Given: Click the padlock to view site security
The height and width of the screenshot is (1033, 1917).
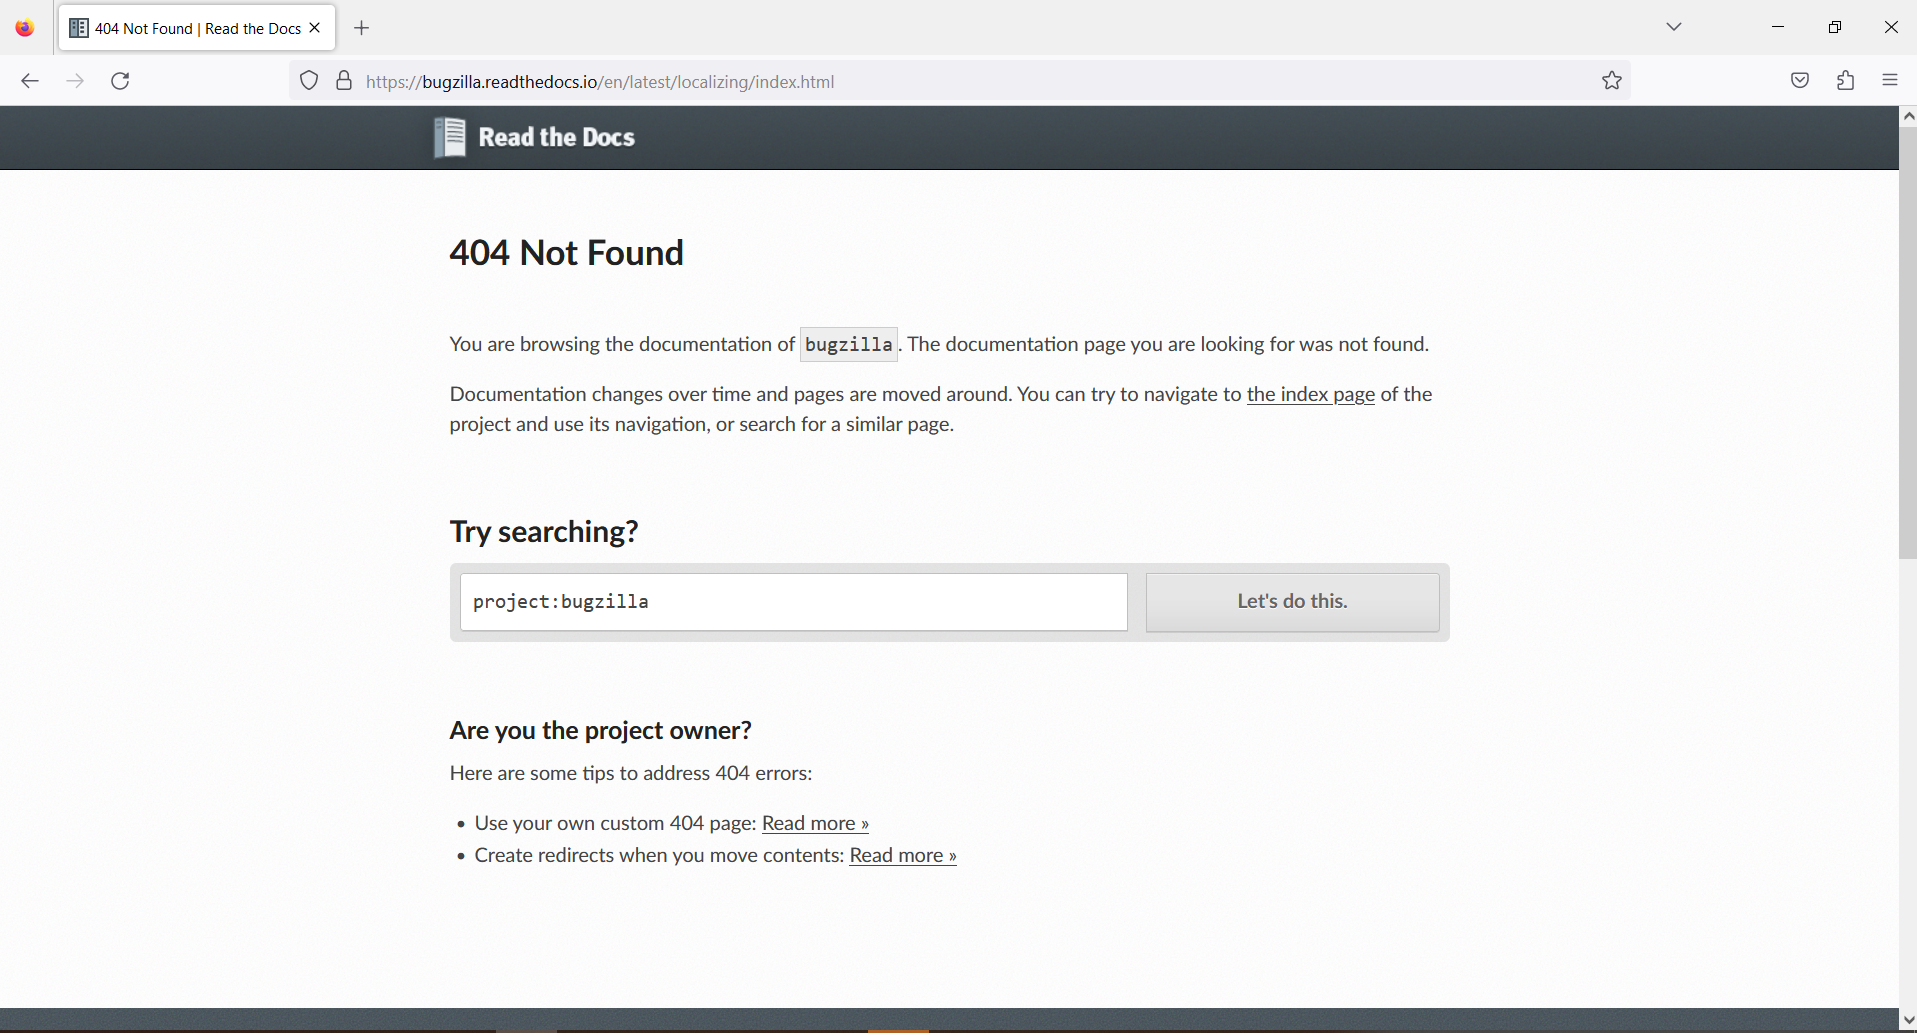Looking at the screenshot, I should click(x=343, y=81).
